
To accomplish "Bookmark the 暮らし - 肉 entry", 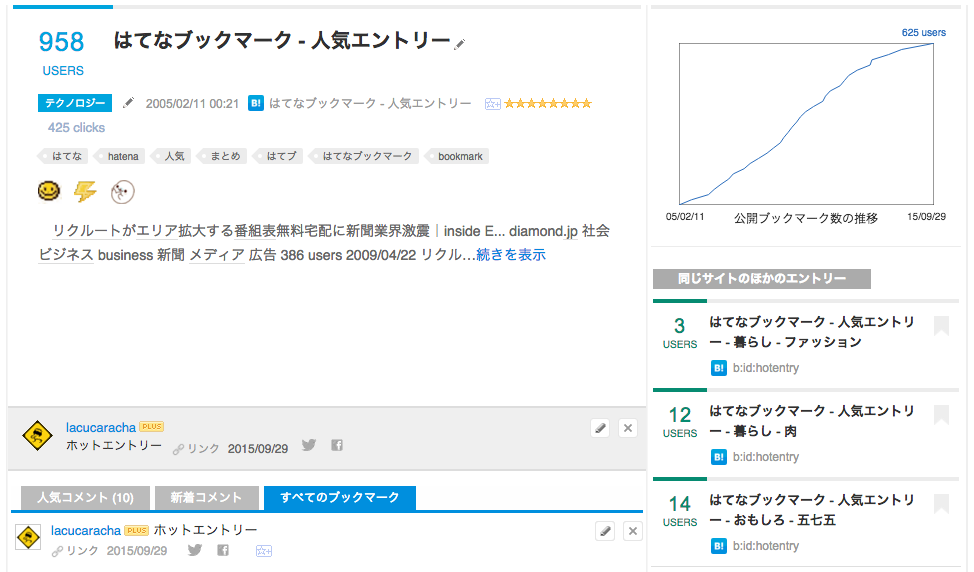I will coord(941,415).
